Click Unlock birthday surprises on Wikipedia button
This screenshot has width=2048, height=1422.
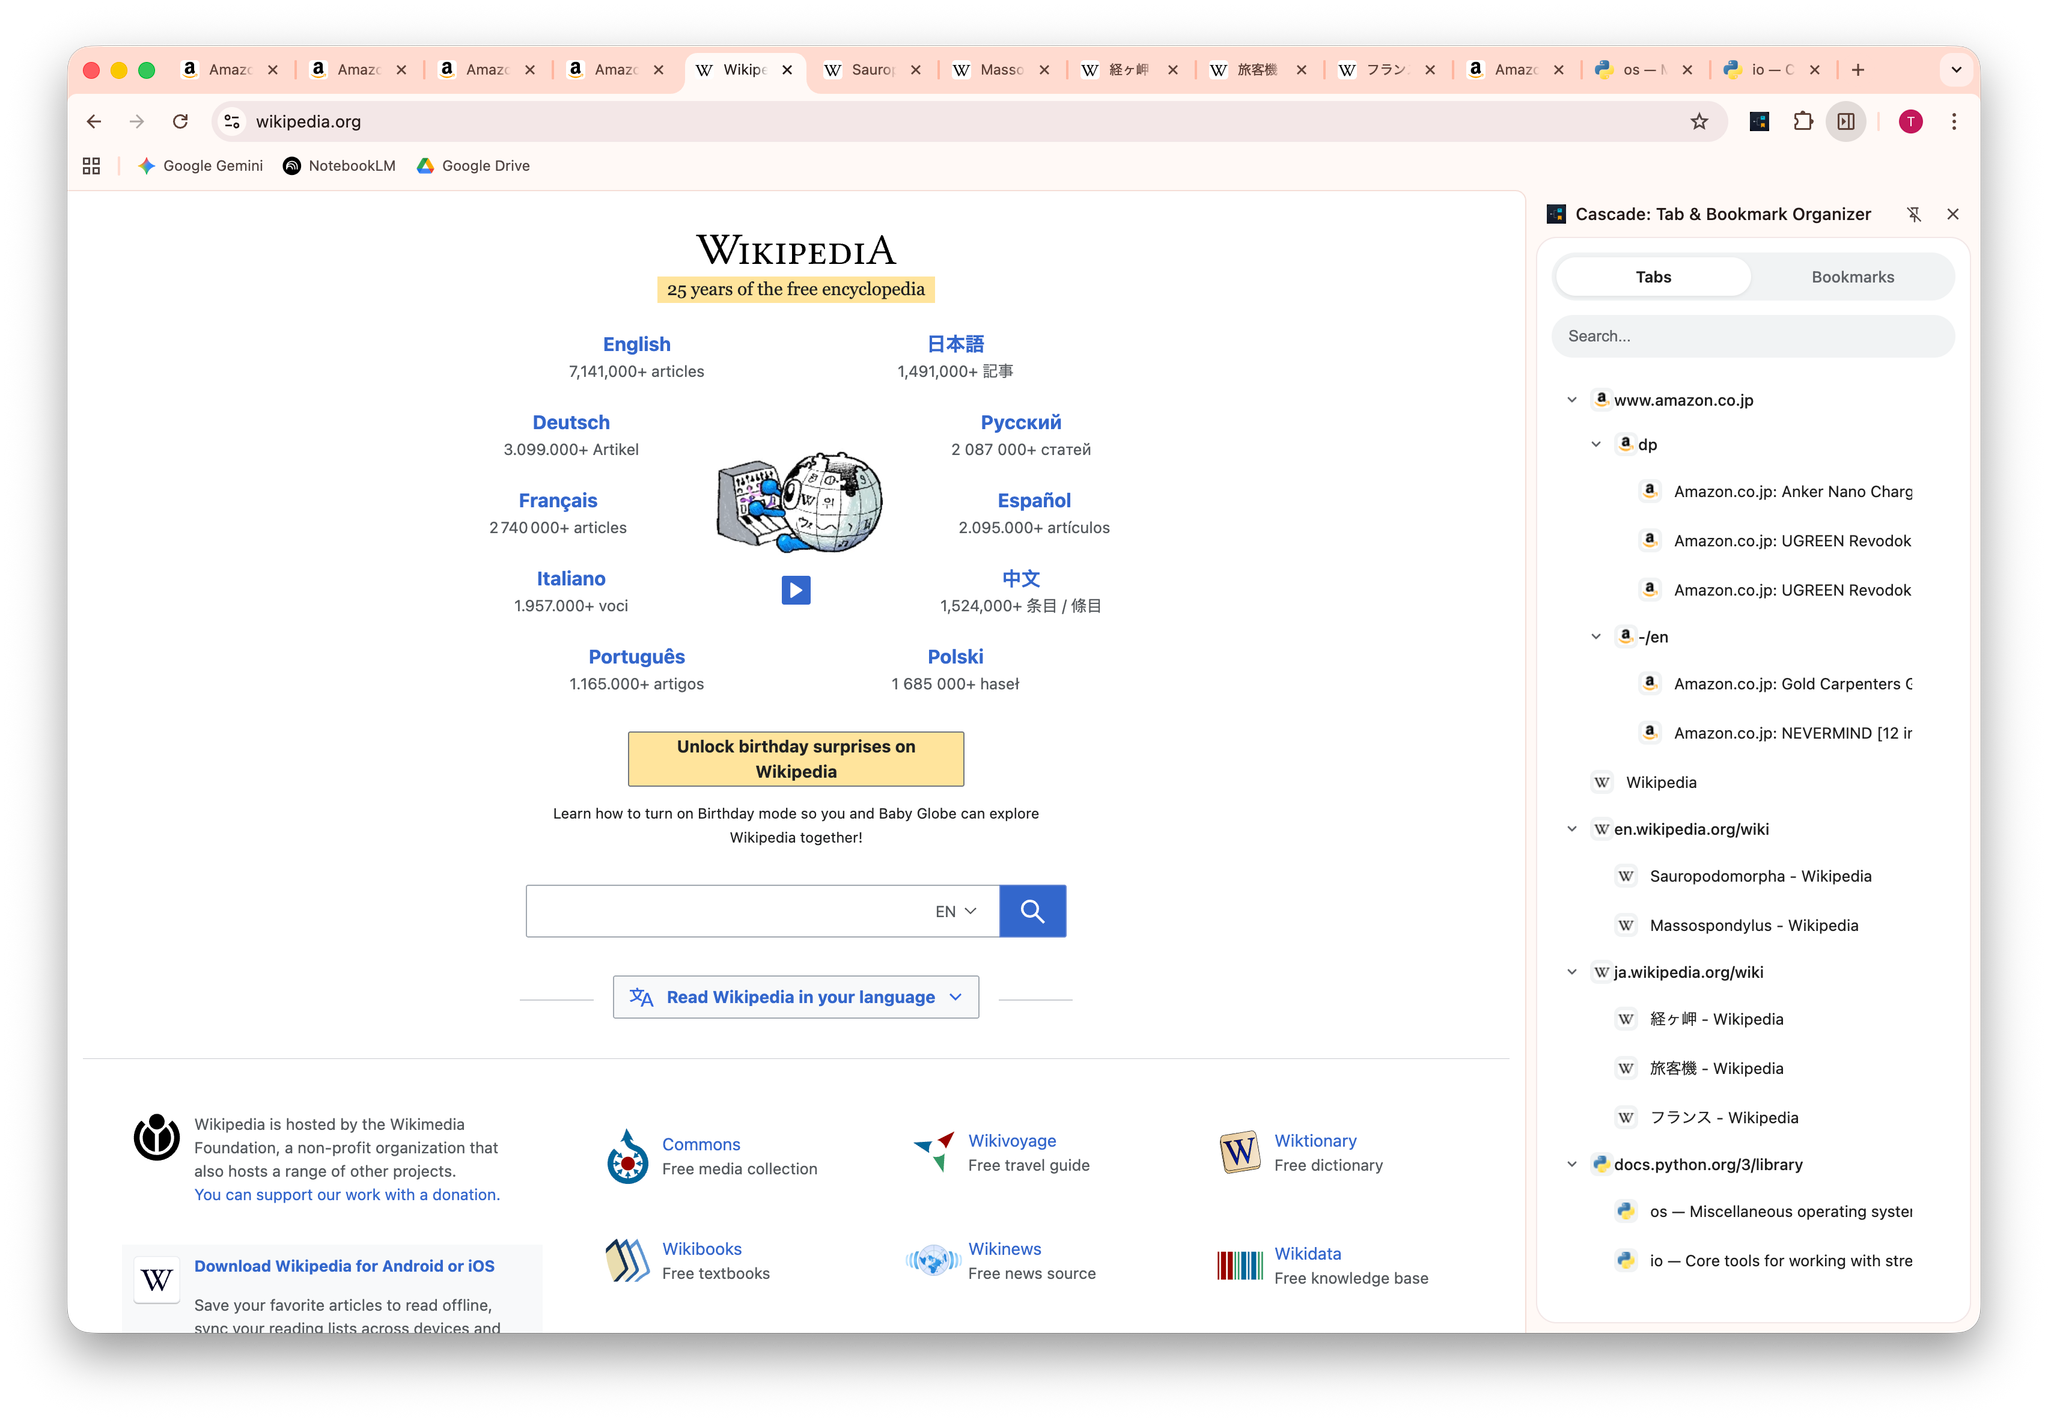(x=795, y=759)
